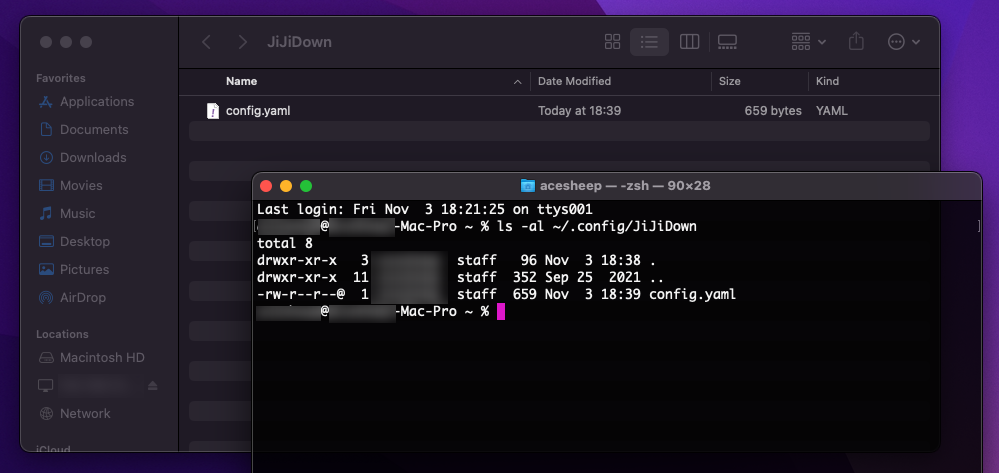Select Macintosh HD in Locations

click(x=102, y=358)
